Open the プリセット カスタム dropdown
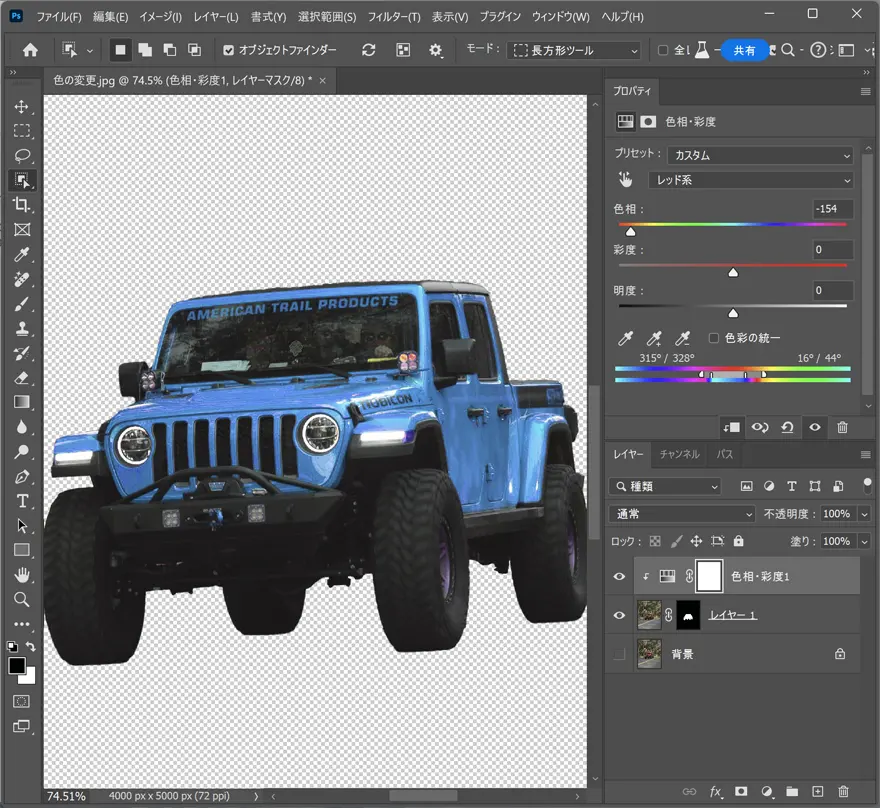 760,155
